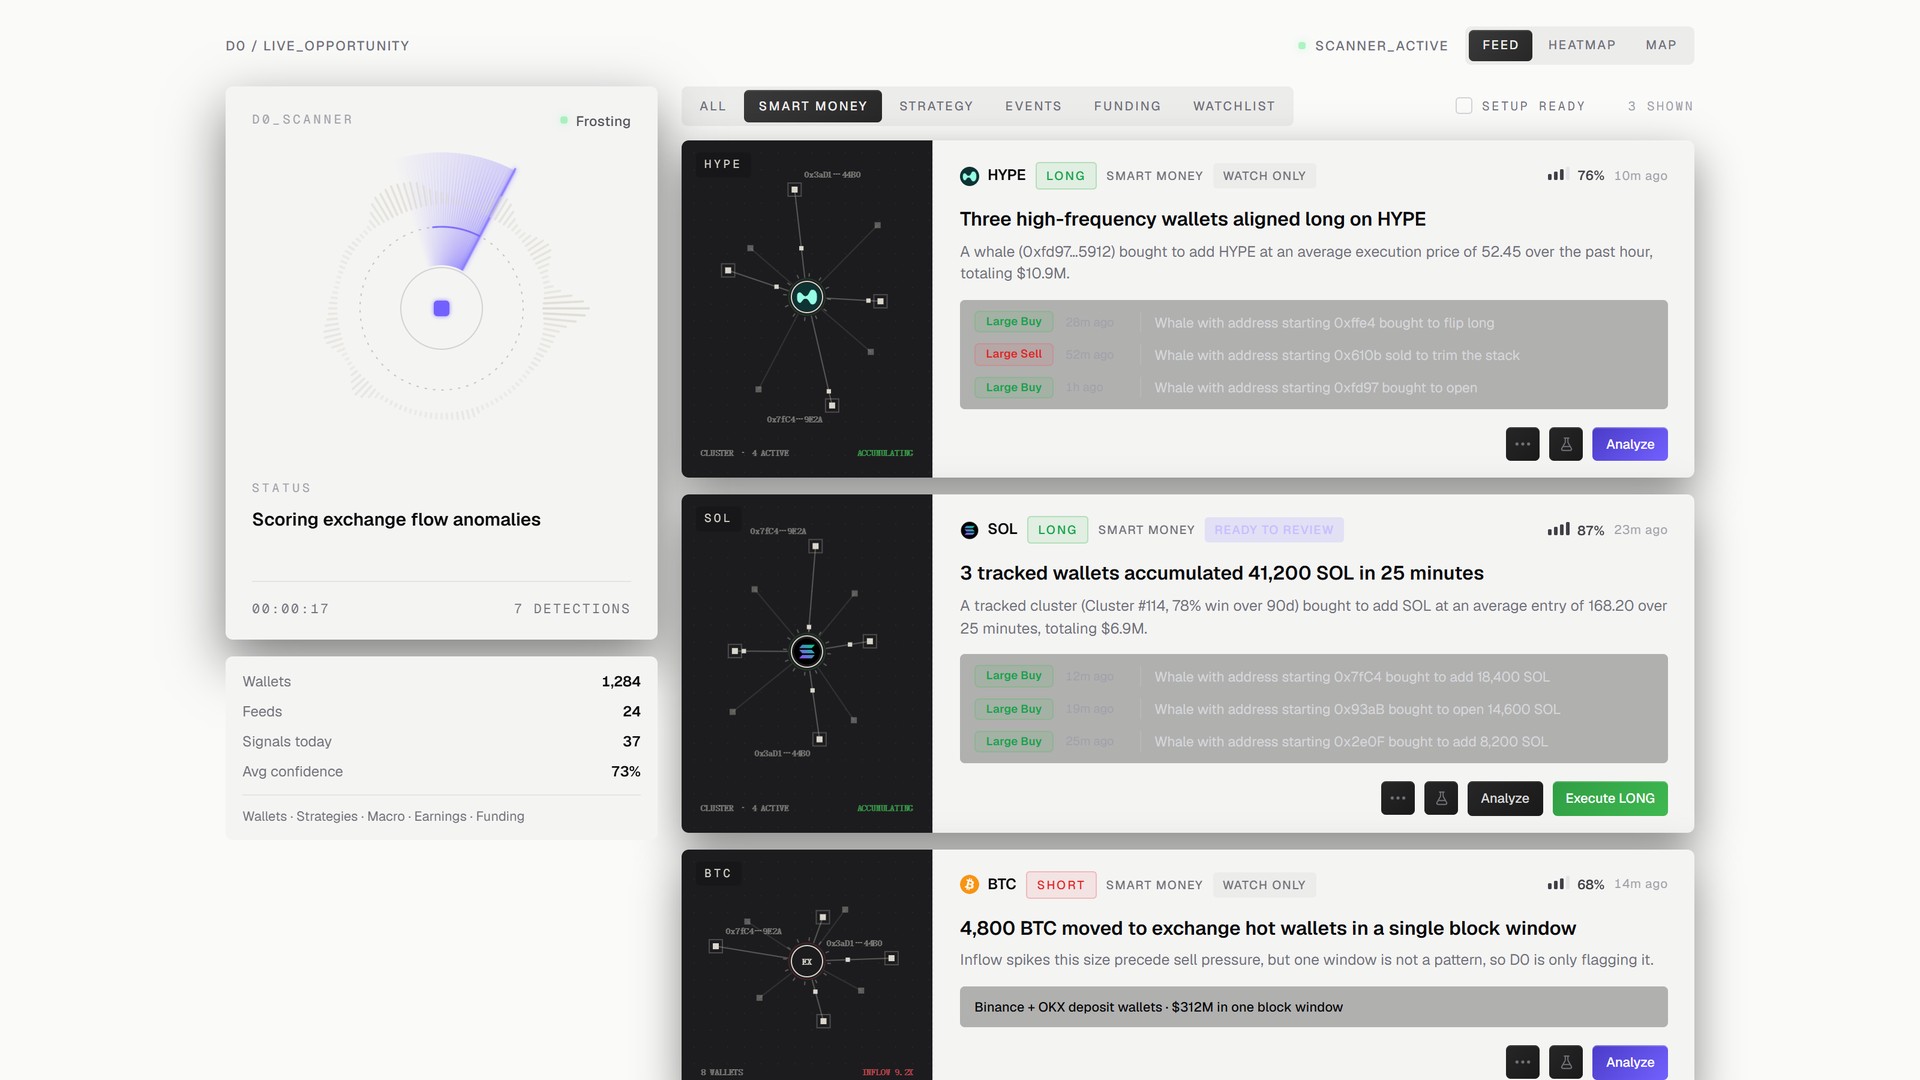
Task: Open the more-options menu on the HYPE card
Action: (1522, 444)
